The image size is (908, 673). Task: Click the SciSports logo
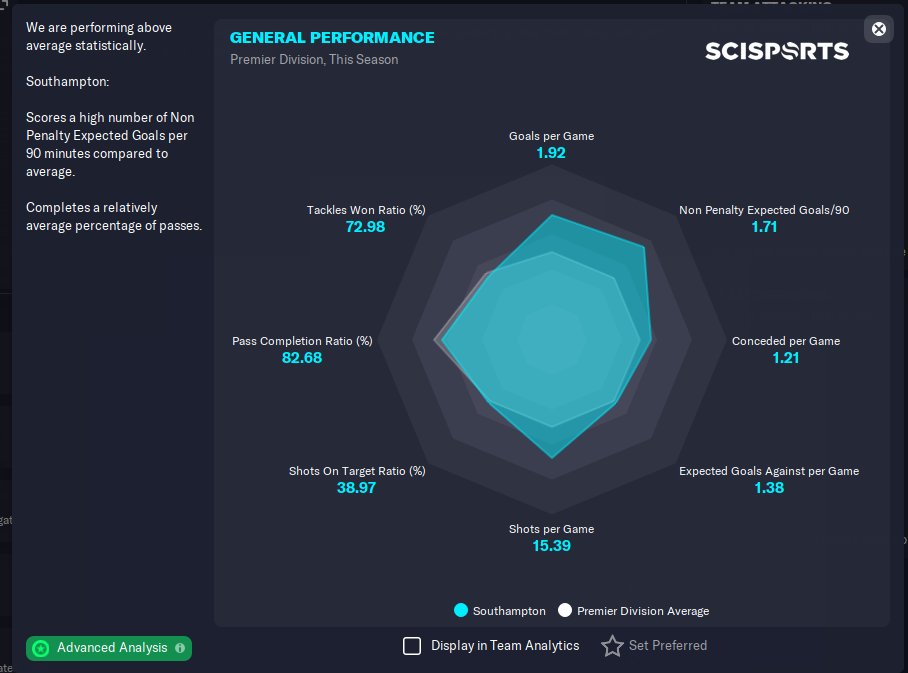tap(776, 51)
